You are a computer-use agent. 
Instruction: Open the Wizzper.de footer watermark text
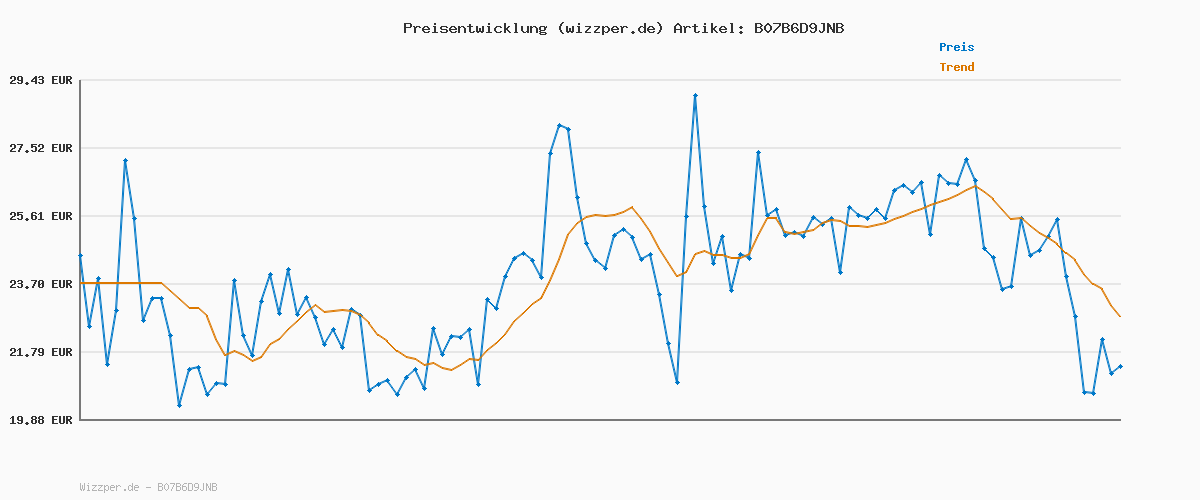[x=148, y=487]
